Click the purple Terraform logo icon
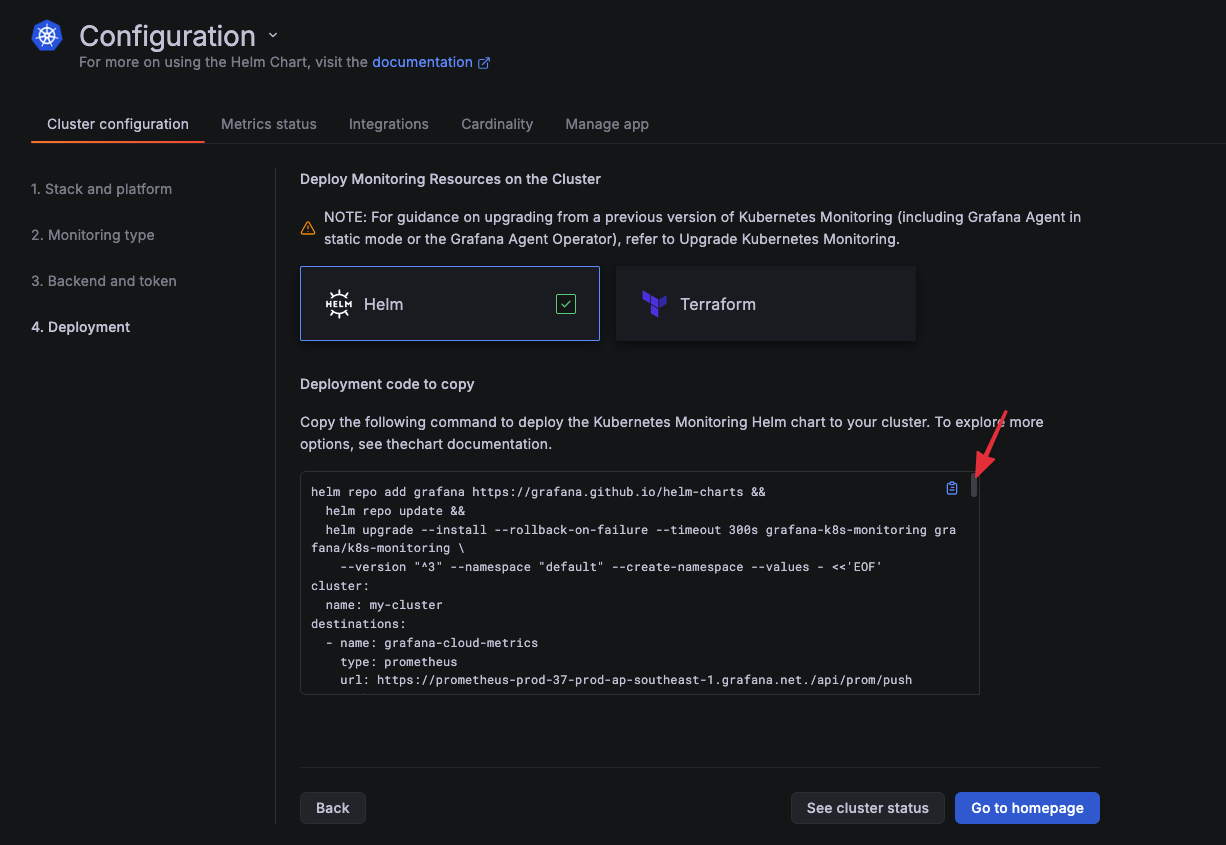The image size is (1226, 845). click(654, 304)
